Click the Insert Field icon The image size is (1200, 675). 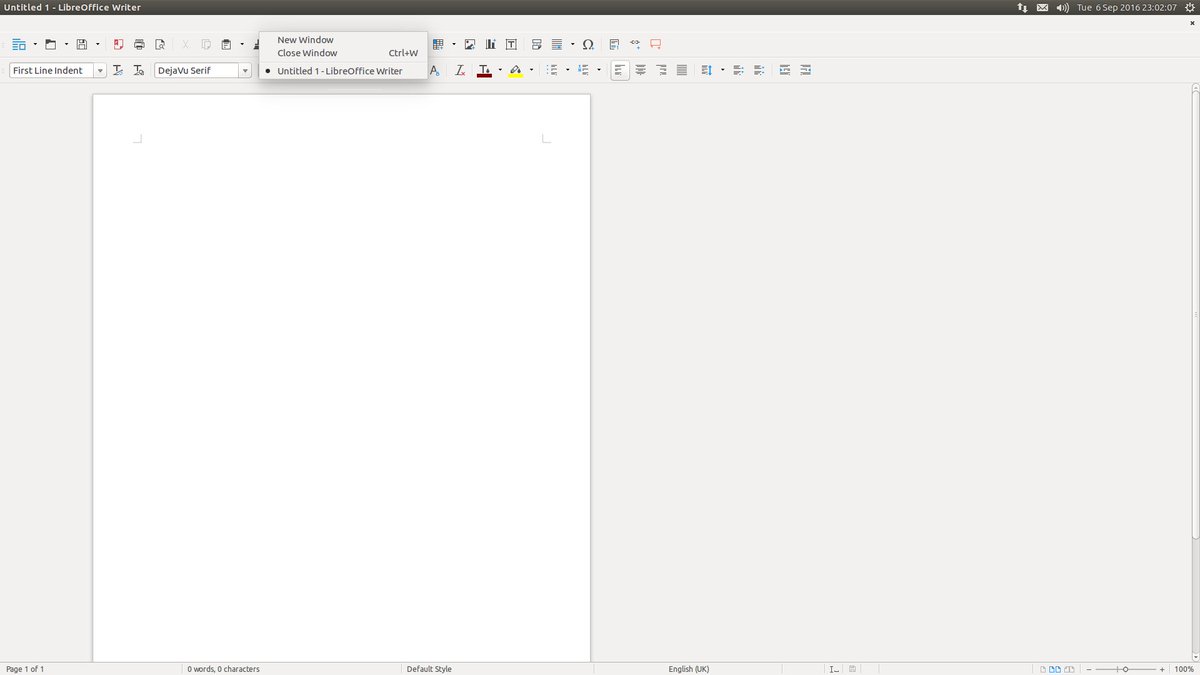557,44
